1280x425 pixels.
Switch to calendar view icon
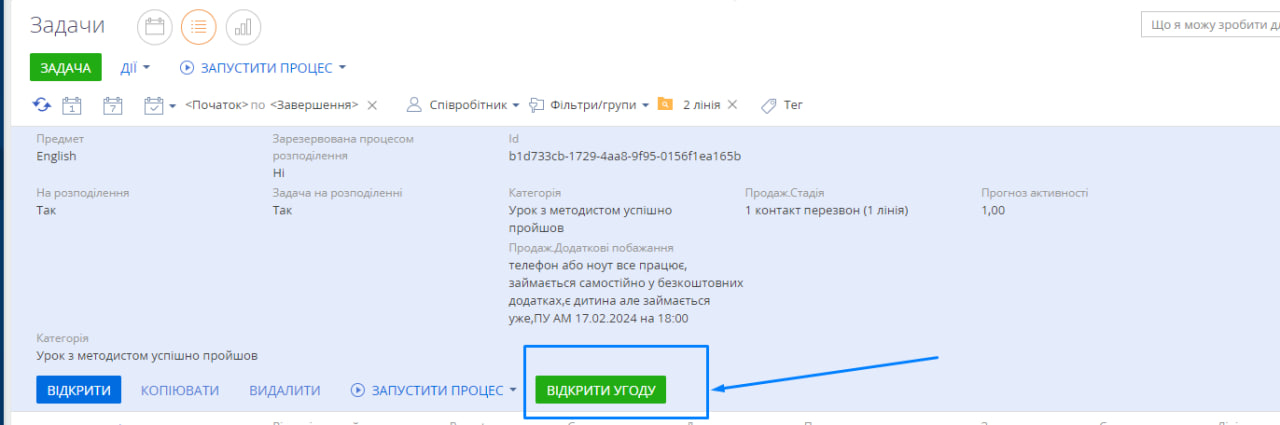click(x=154, y=27)
